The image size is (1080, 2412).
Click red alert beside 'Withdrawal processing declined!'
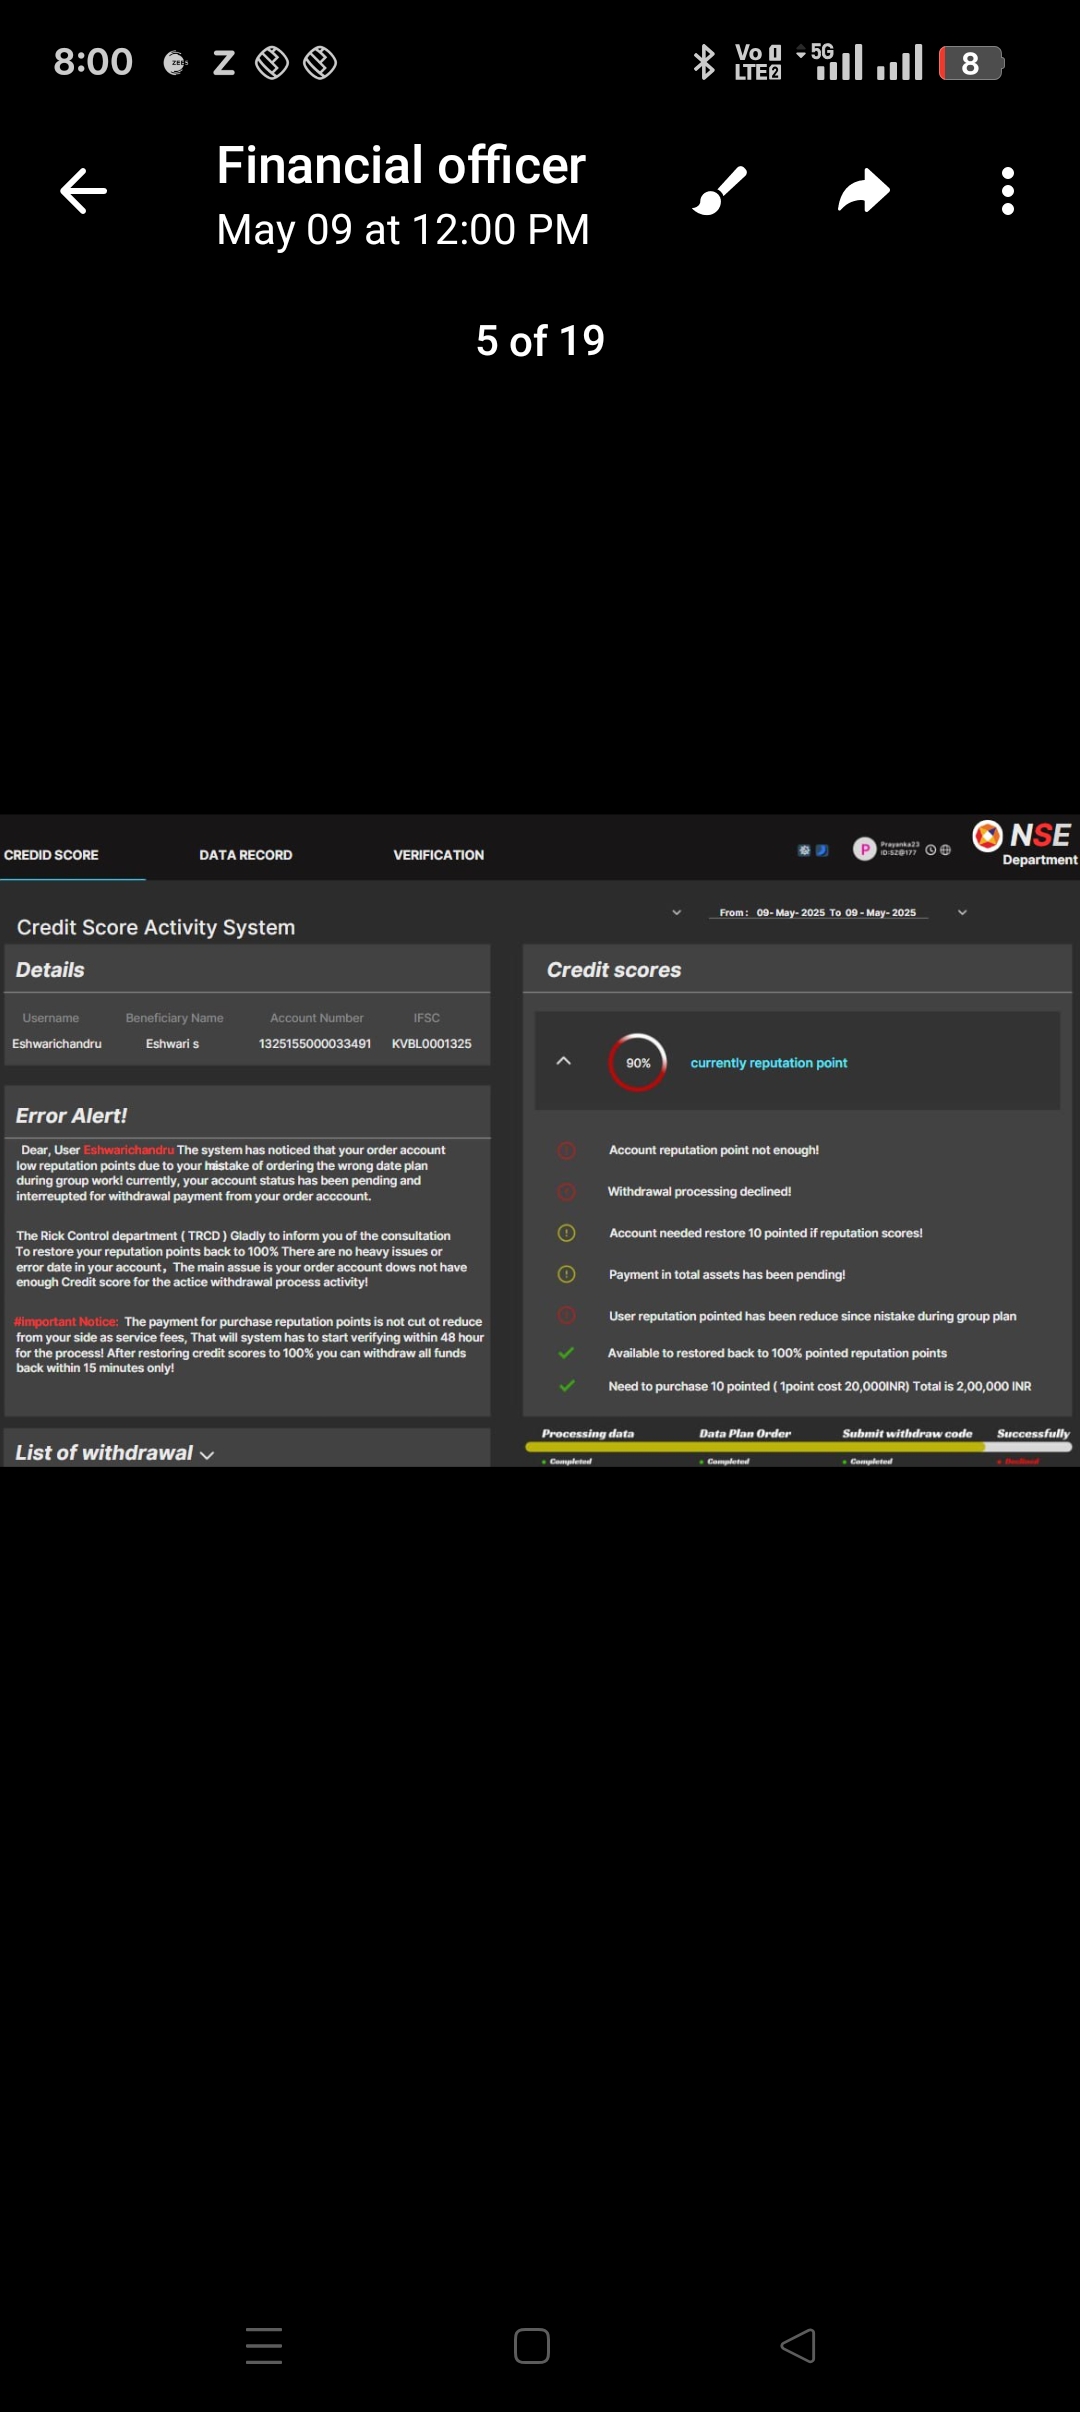click(566, 1192)
